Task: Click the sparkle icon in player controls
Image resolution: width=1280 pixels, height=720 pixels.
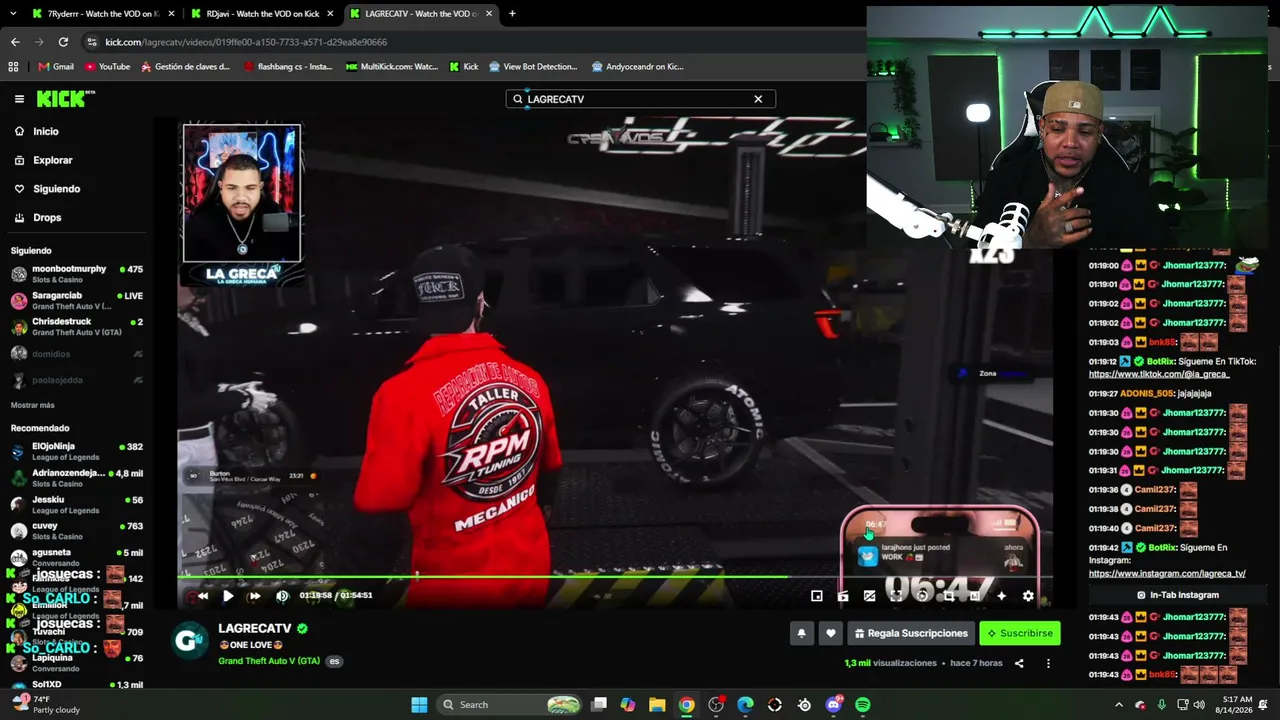Action: [1001, 596]
